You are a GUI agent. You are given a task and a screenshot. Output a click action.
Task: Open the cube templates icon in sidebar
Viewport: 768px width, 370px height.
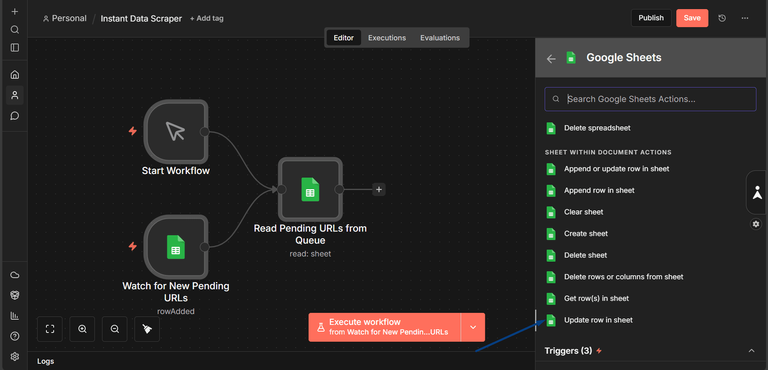click(x=15, y=295)
